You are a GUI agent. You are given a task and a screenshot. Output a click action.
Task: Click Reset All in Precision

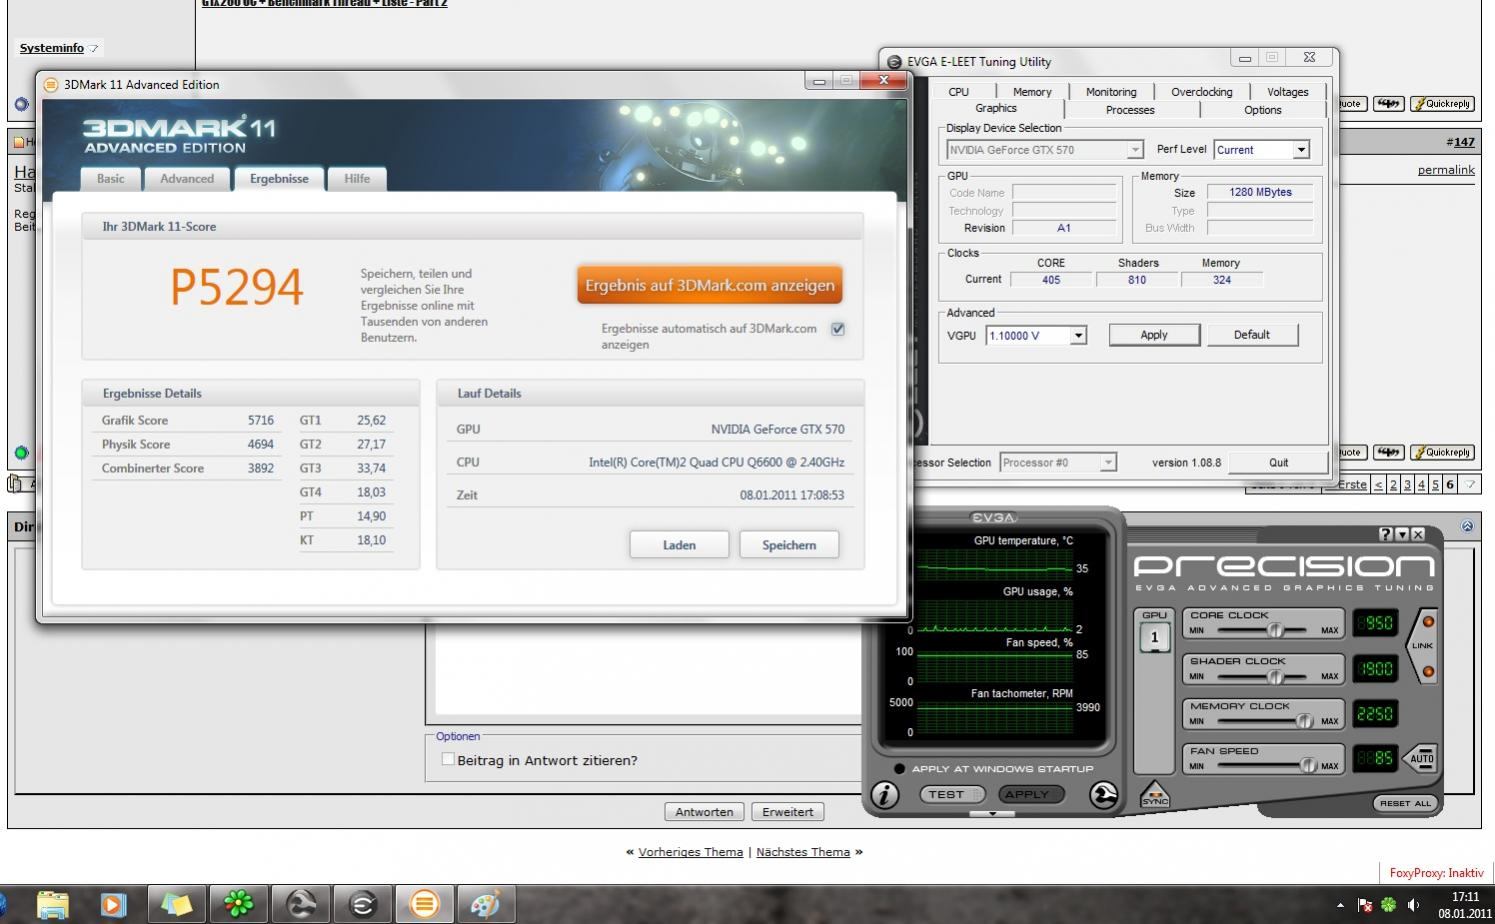coord(1405,803)
